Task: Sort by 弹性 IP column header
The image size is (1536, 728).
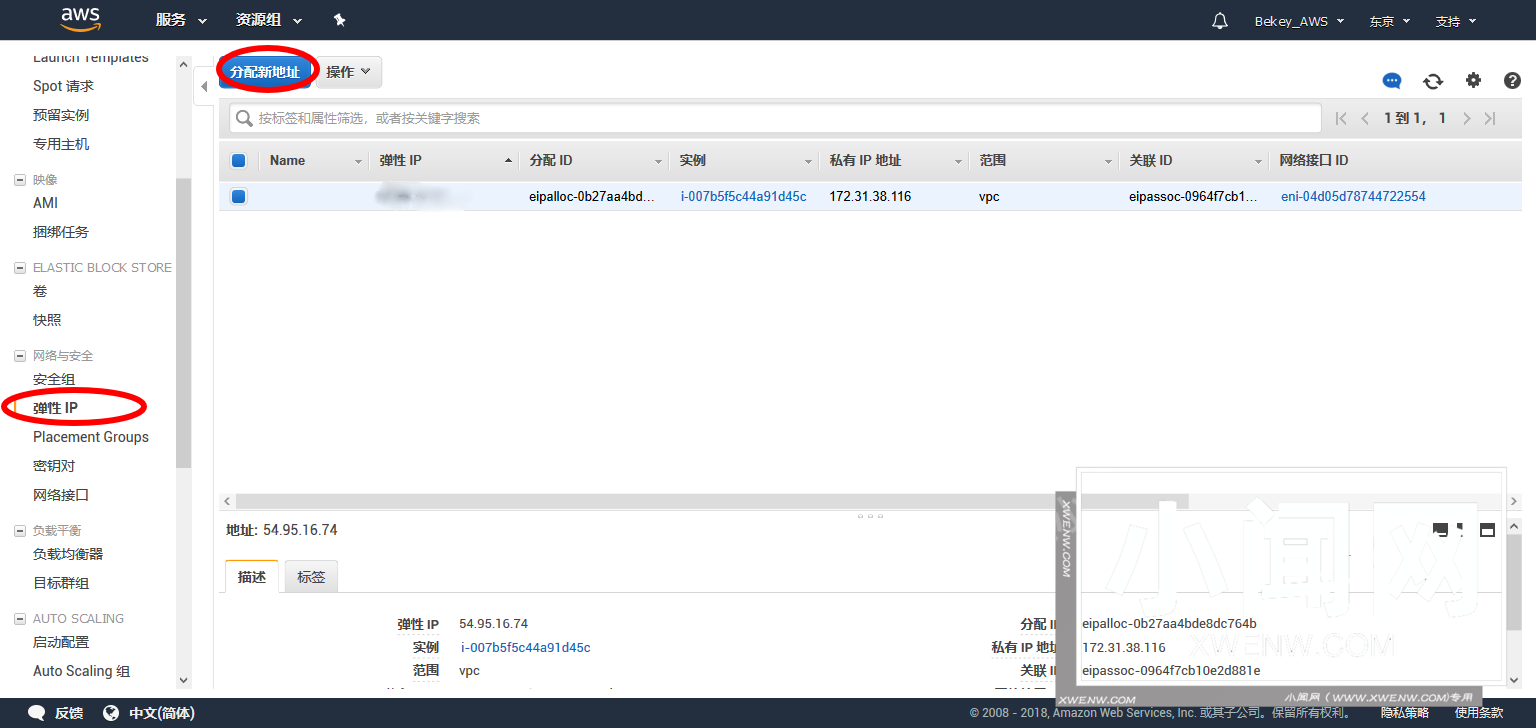Action: point(443,160)
